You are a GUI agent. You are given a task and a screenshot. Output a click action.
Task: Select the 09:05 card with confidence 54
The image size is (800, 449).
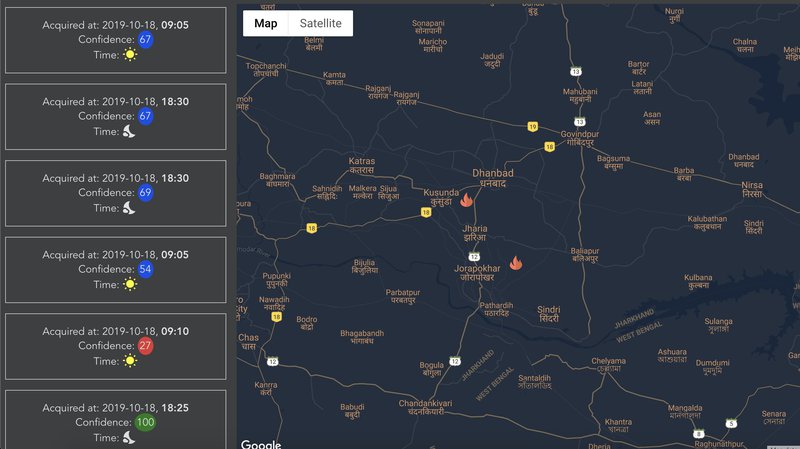pos(116,269)
